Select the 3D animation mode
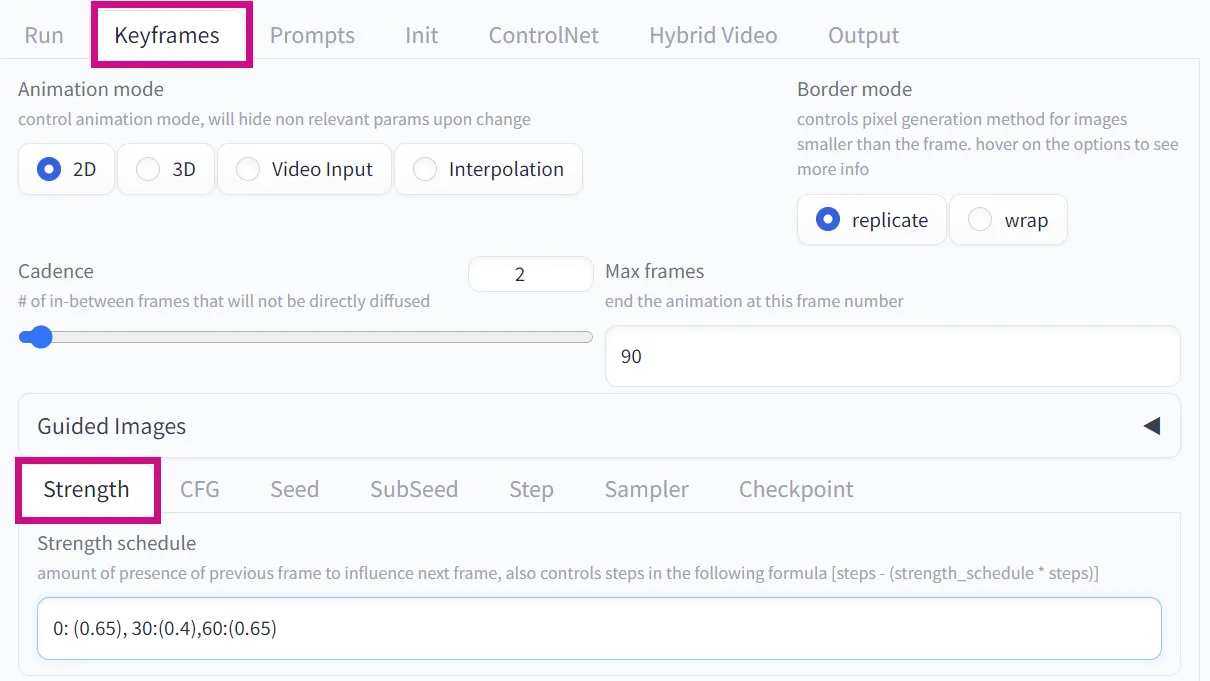The width and height of the screenshot is (1210, 681). [x=166, y=169]
